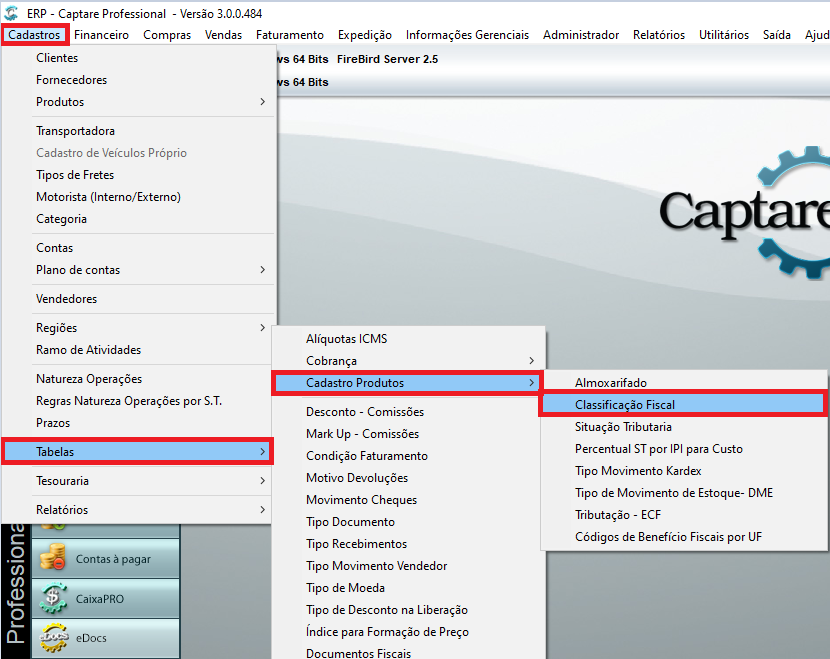Expand the Plano de contas submenu arrow
This screenshot has width=830, height=659.
pyautogui.click(x=263, y=269)
